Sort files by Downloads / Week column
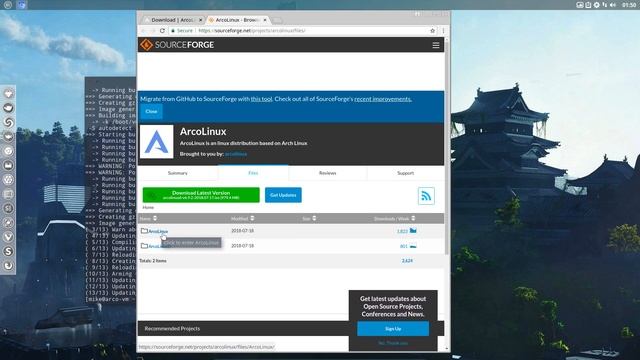The width and height of the screenshot is (640, 360). click(x=394, y=218)
